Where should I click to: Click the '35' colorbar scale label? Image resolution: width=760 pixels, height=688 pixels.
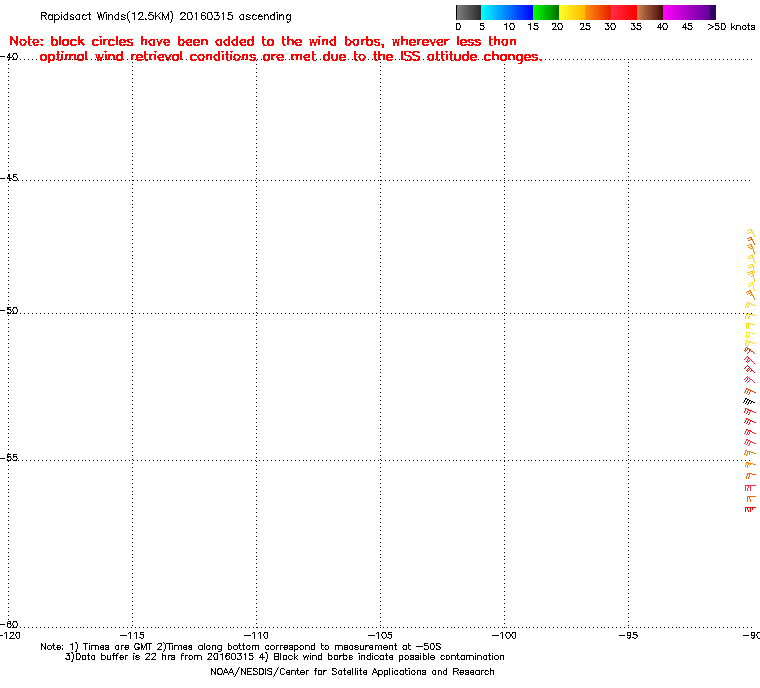[x=636, y=27]
